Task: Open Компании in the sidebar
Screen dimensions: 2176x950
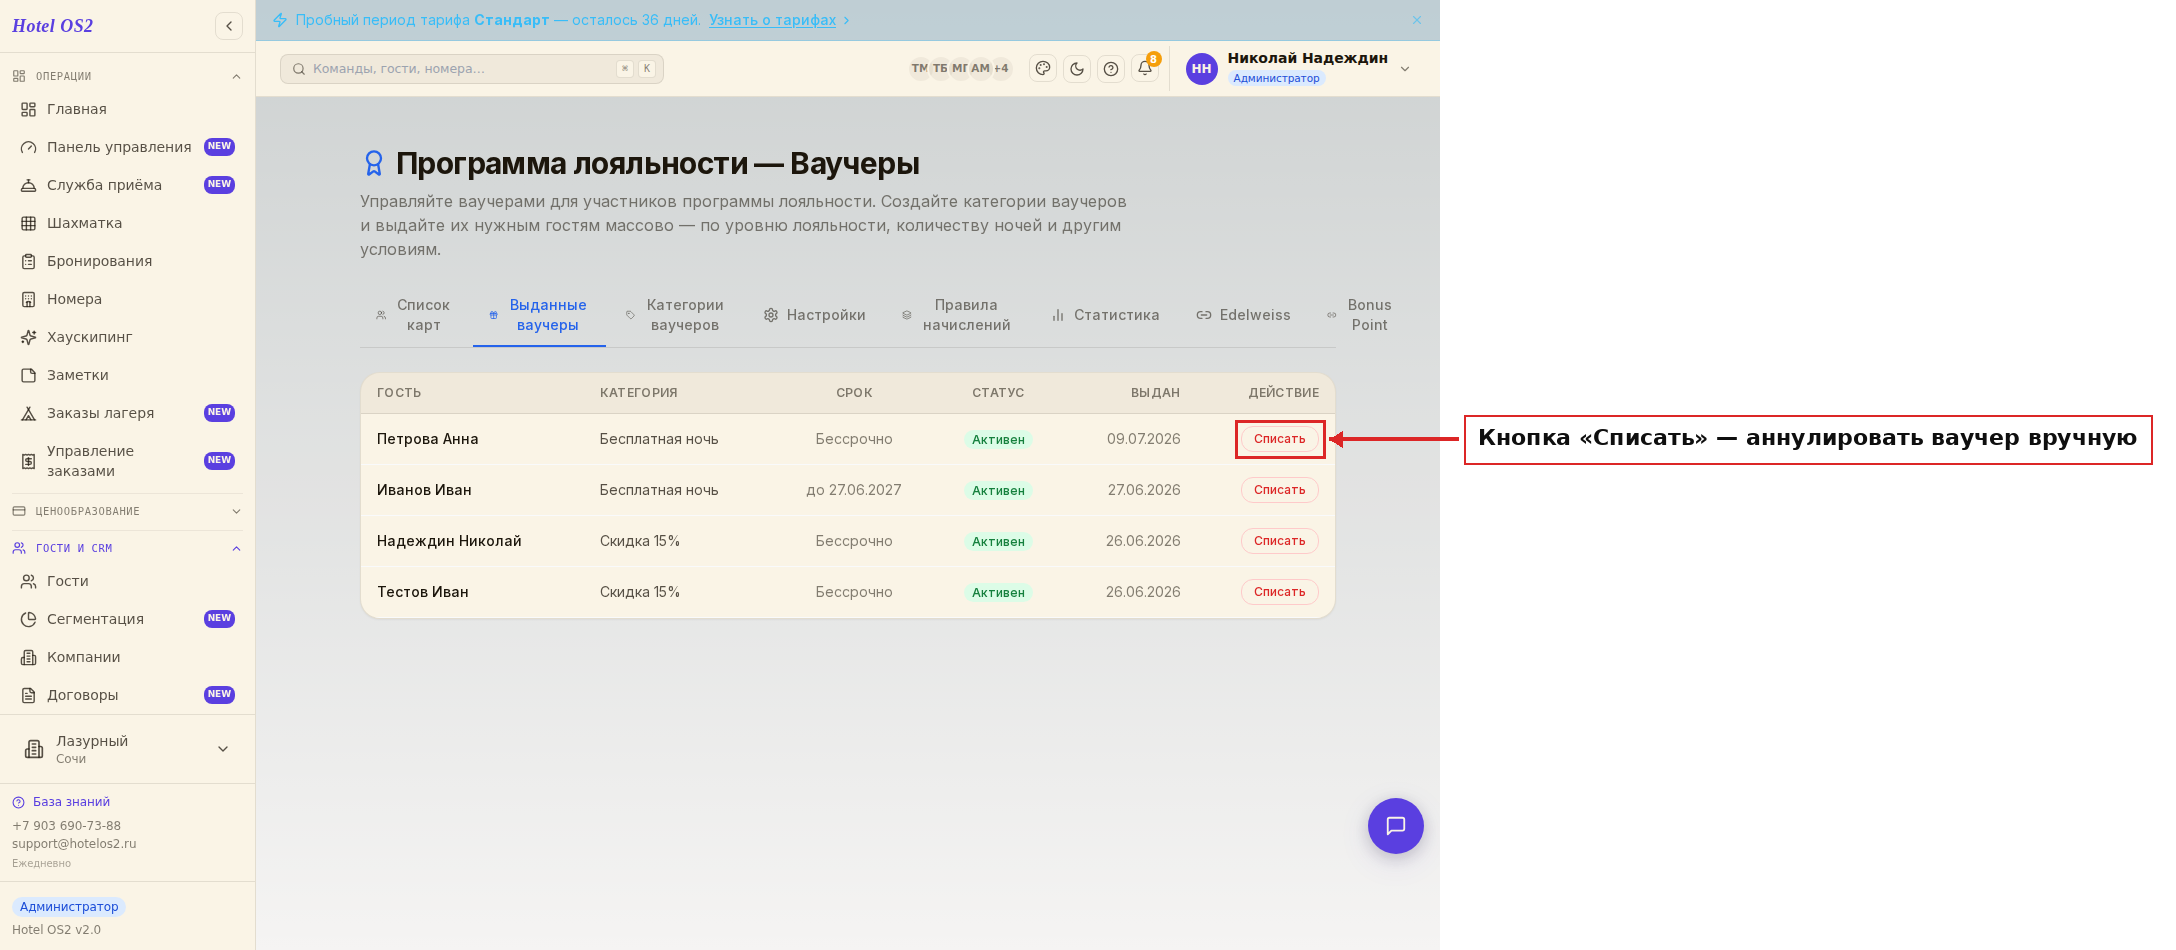Action: [x=127, y=657]
